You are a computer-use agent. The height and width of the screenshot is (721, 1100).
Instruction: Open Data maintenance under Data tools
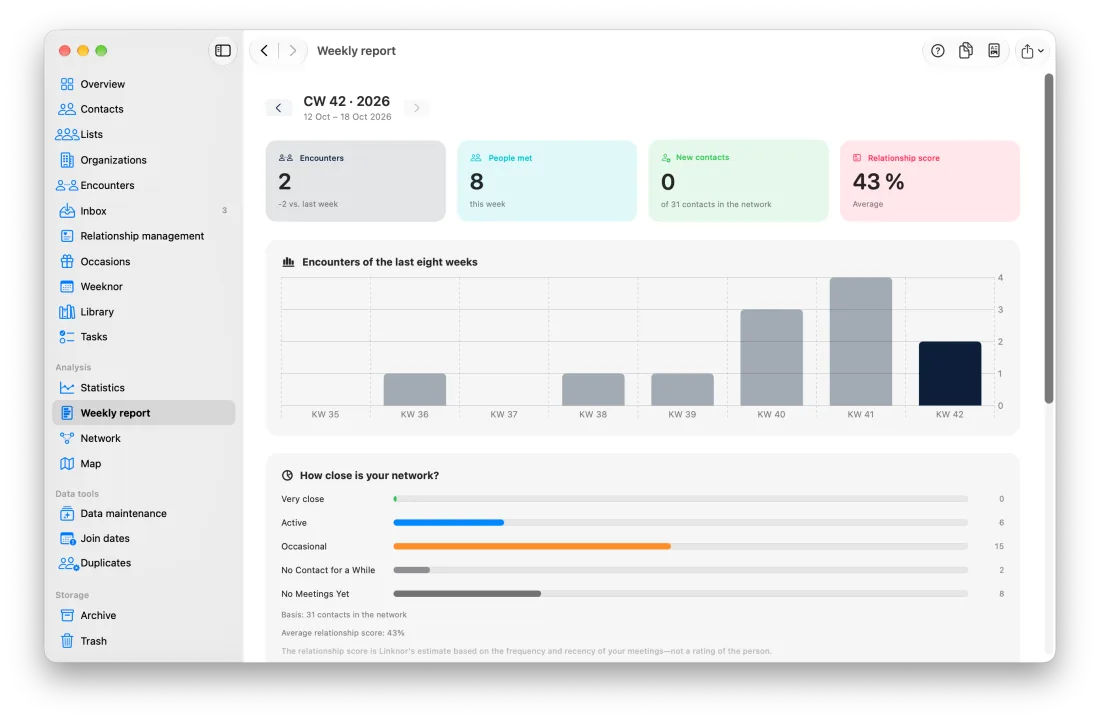point(144,513)
